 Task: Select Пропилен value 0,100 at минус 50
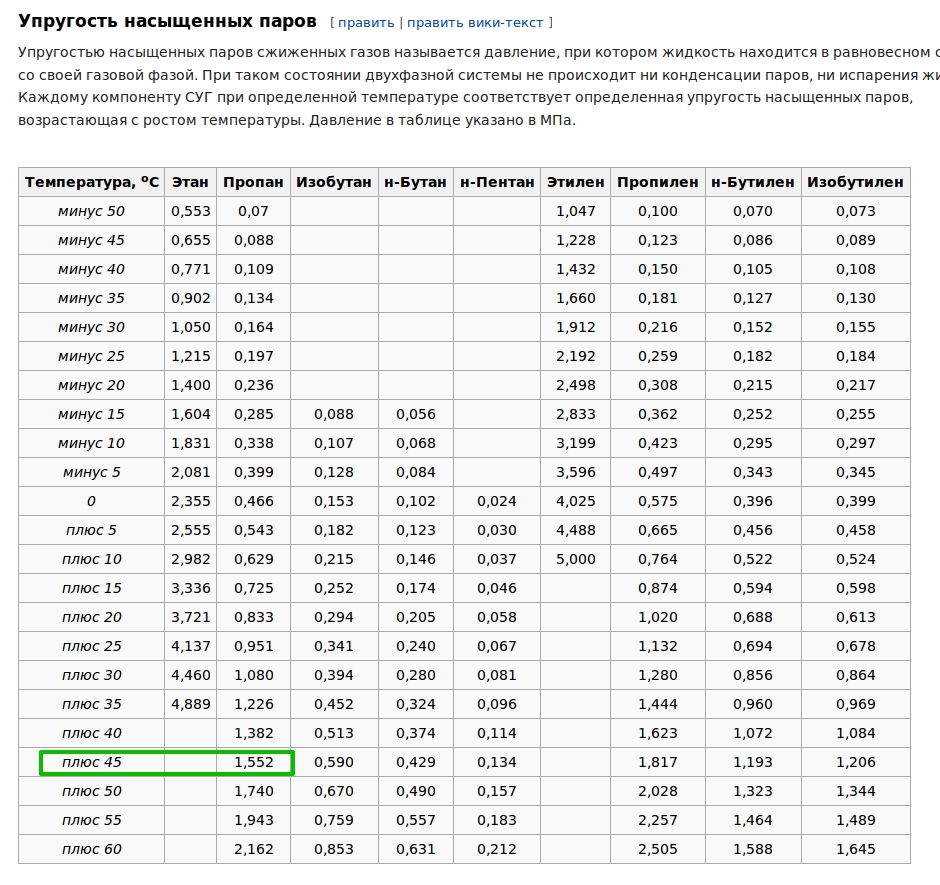point(658,212)
